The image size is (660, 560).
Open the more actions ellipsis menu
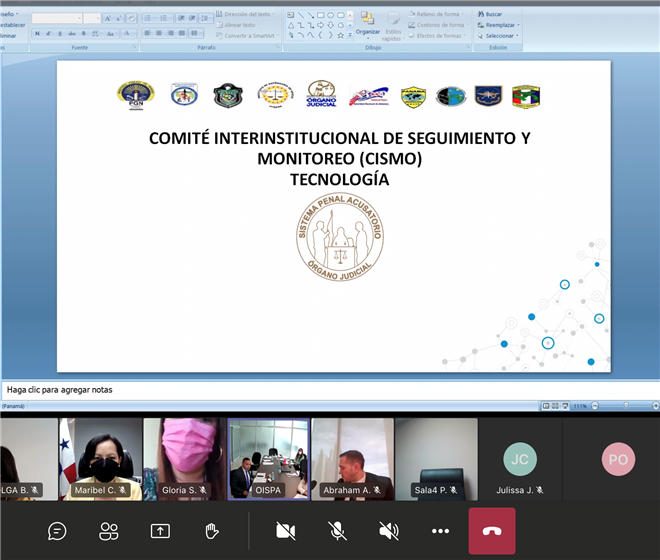click(440, 531)
